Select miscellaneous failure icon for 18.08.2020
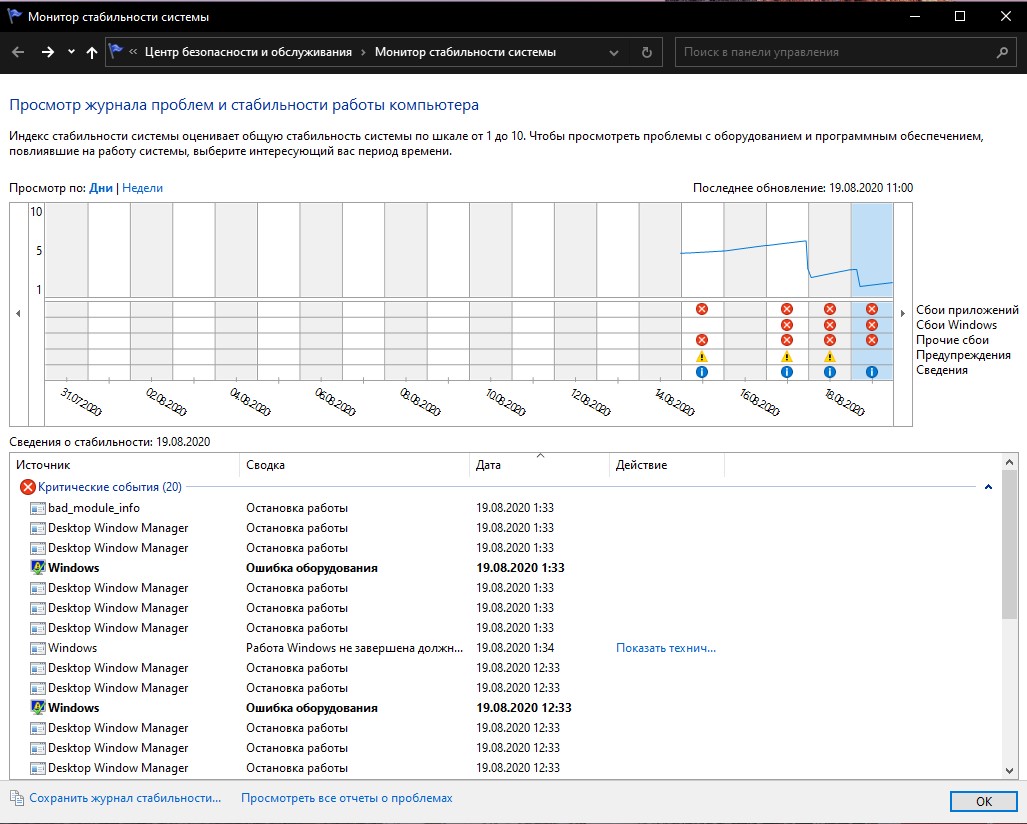Viewport: 1027px width, 824px height. [x=830, y=340]
